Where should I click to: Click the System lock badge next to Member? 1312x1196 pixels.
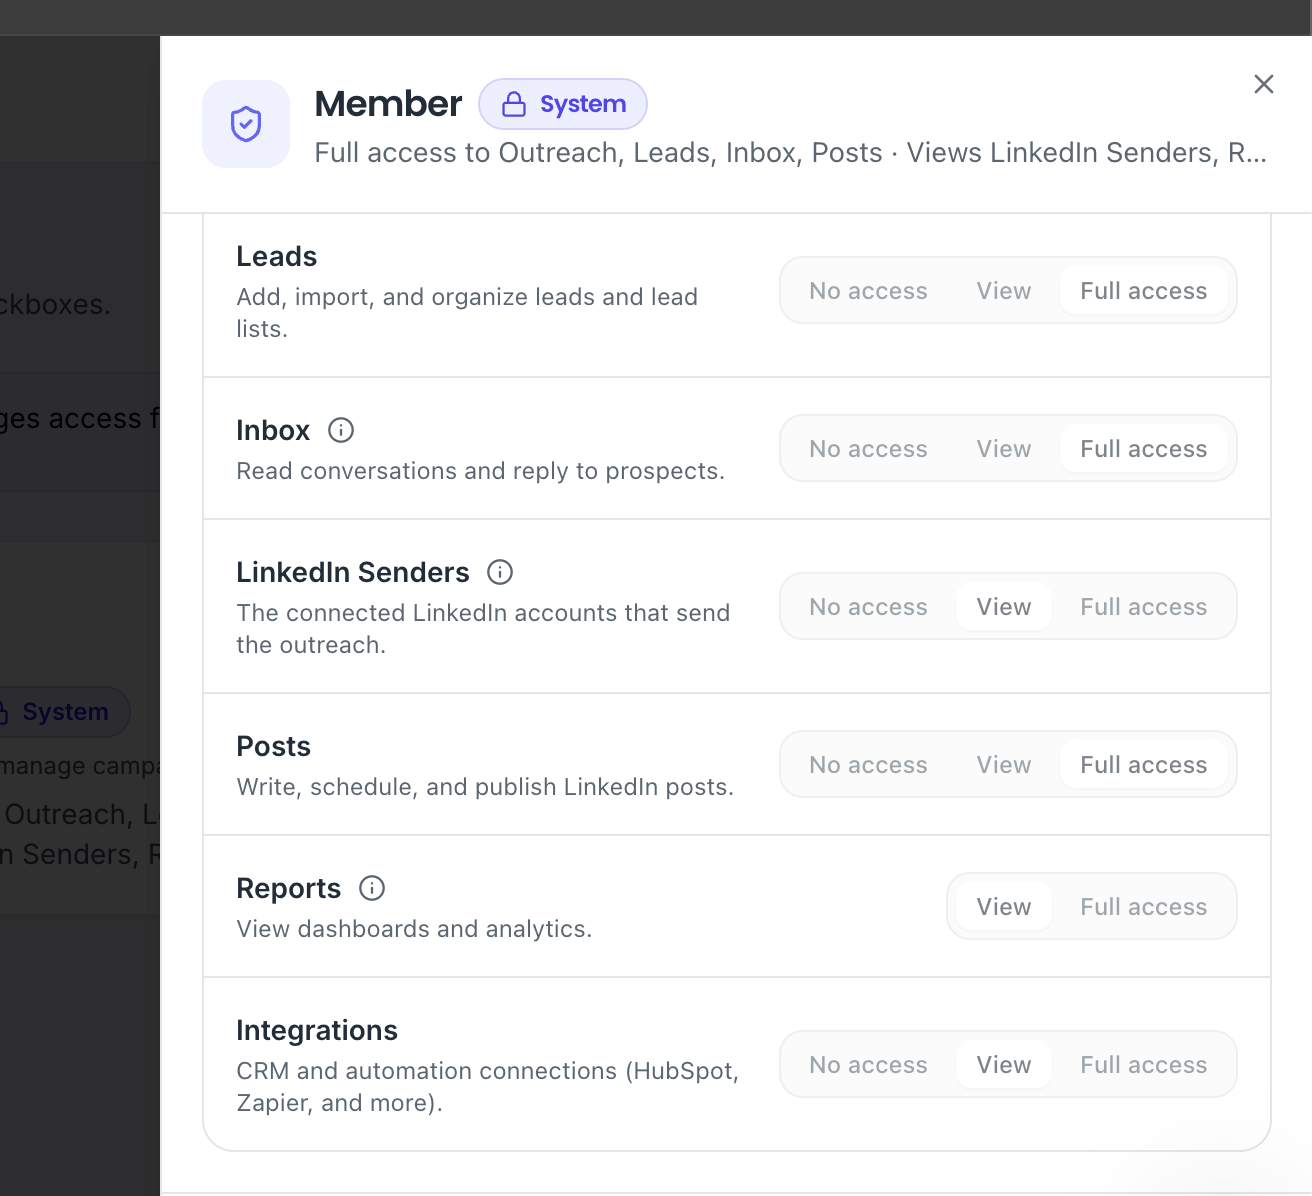click(563, 104)
